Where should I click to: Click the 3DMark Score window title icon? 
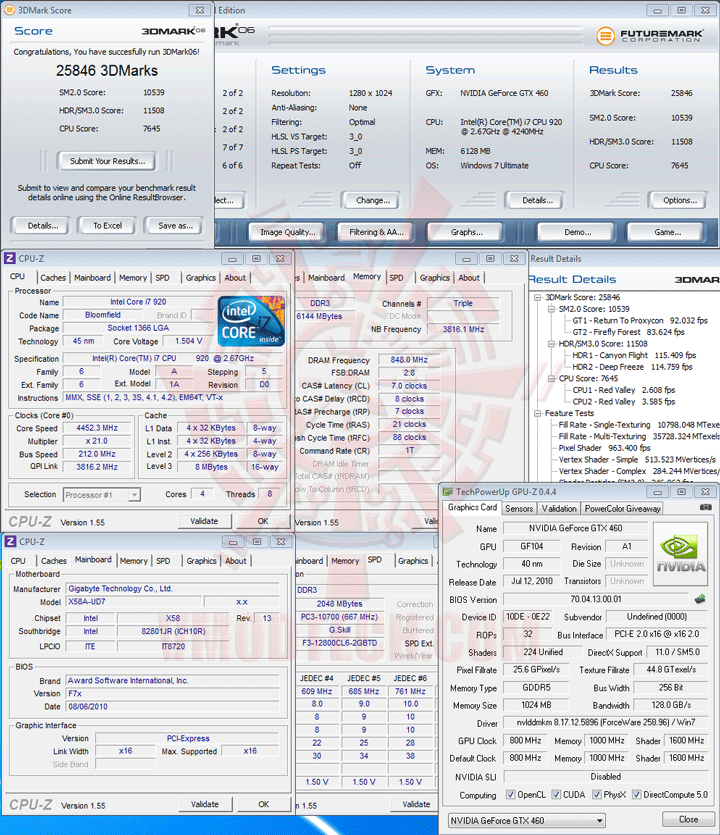tap(10, 10)
